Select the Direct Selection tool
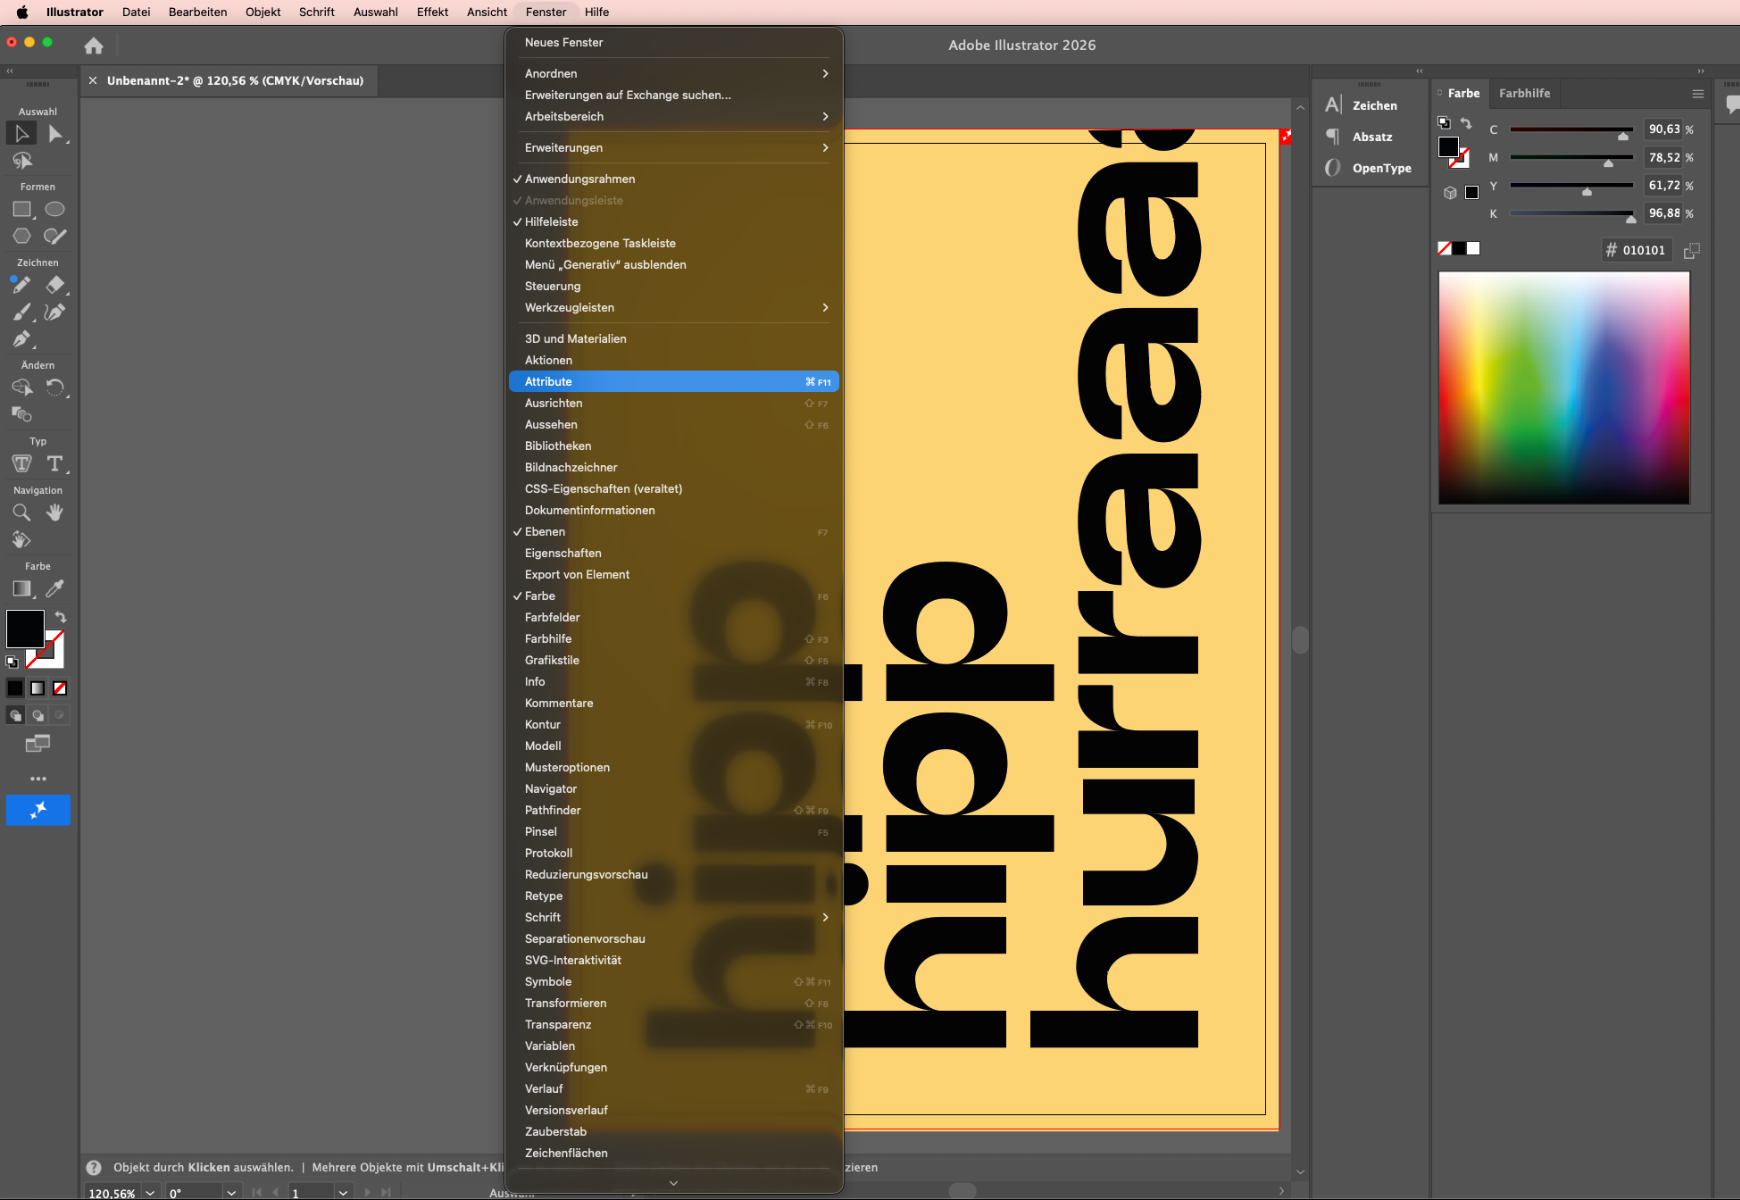Image resolution: width=1740 pixels, height=1200 pixels. point(55,133)
